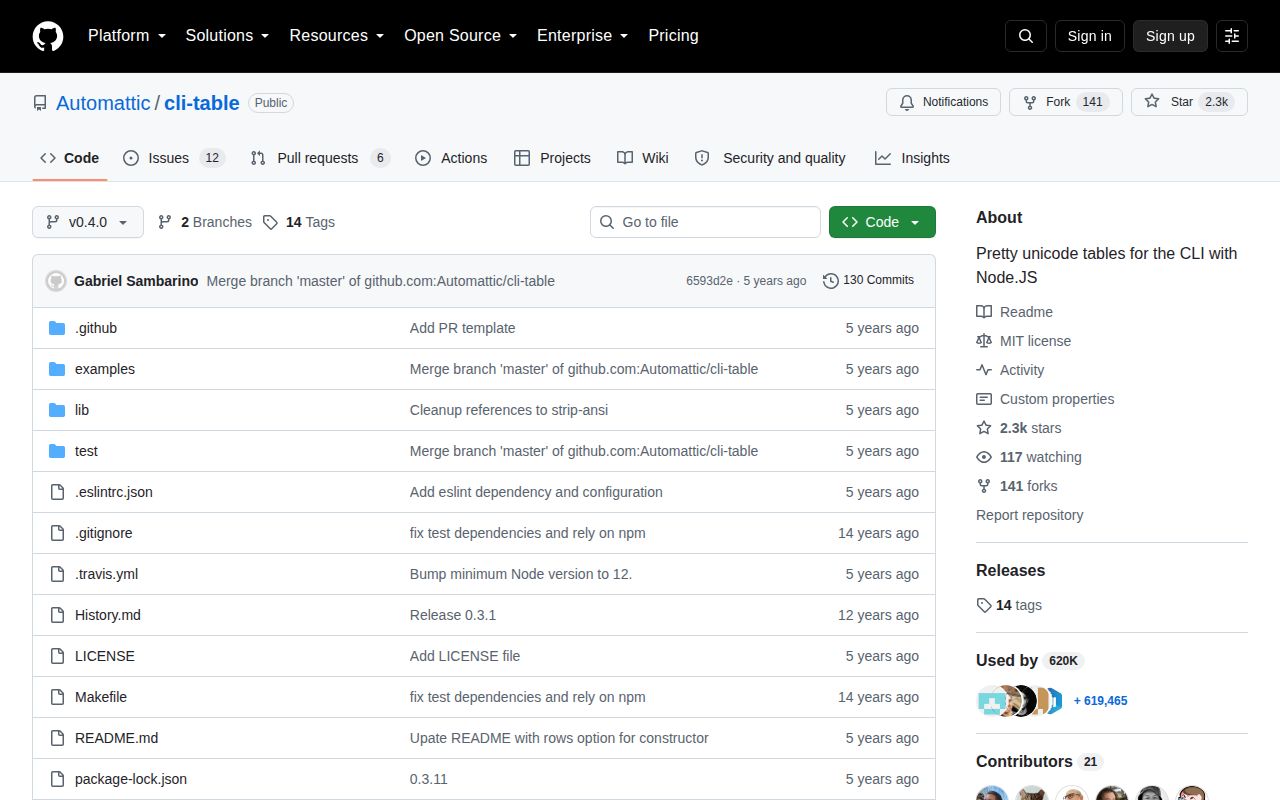
Task: Click Gabriel Sambarino's avatar in commit bar
Action: click(56, 281)
